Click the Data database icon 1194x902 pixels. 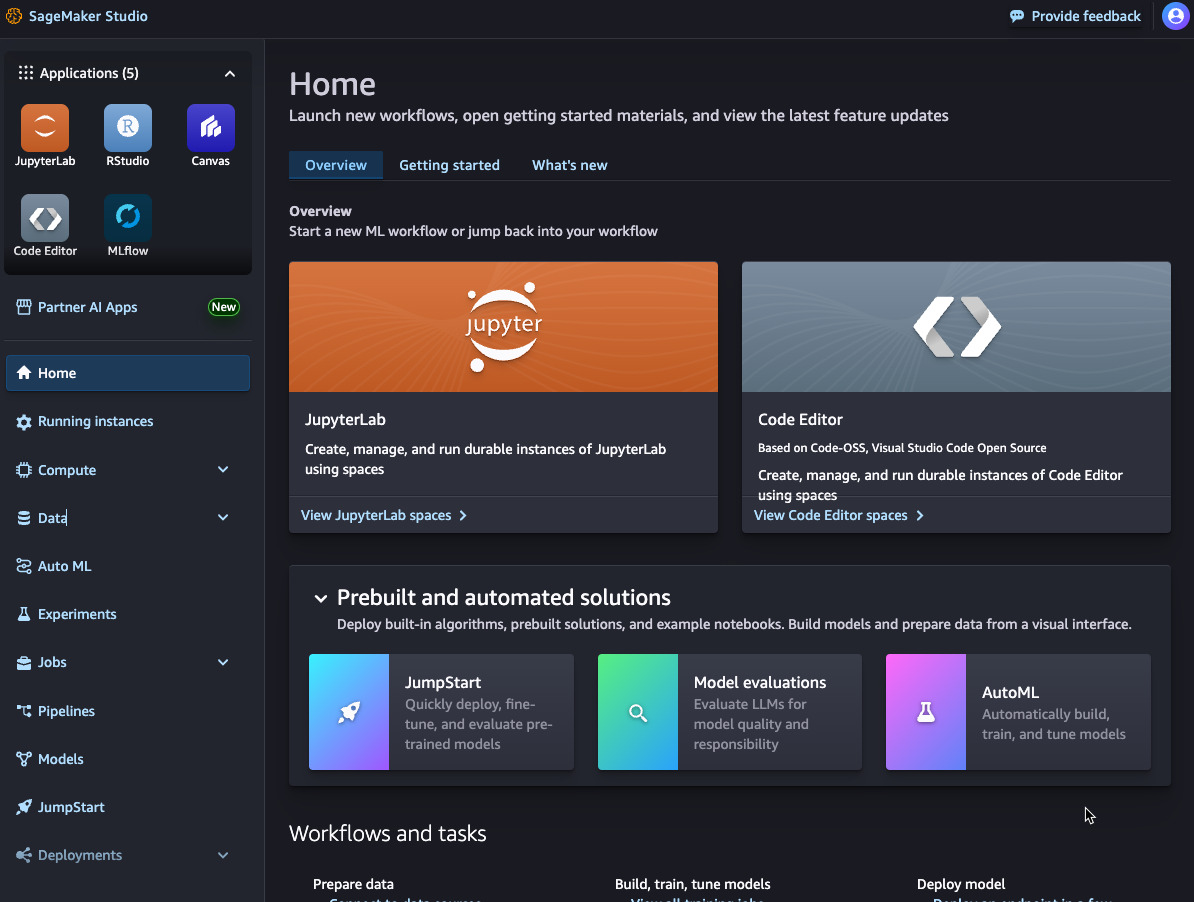[24, 518]
